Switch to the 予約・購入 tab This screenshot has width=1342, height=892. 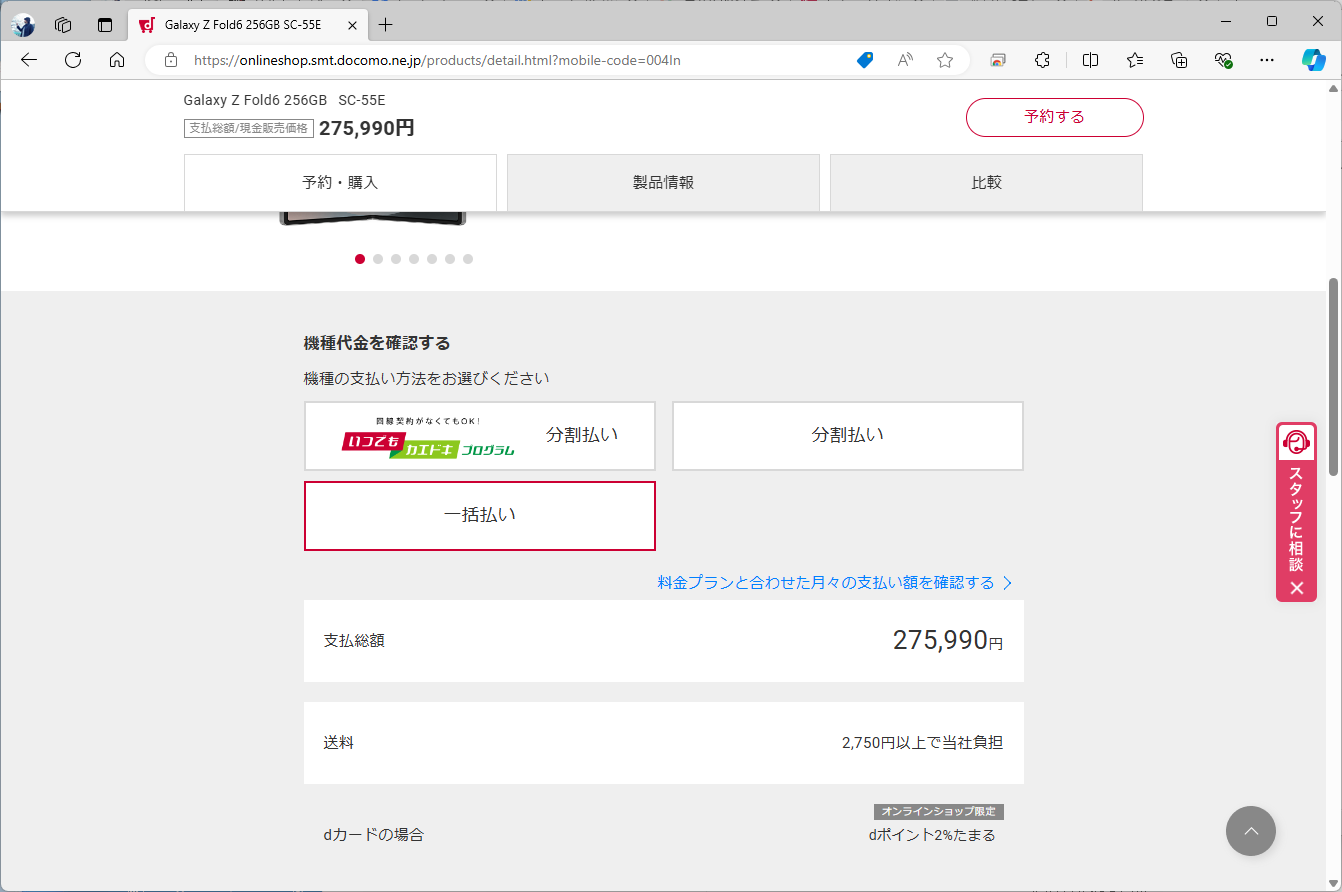pos(340,183)
